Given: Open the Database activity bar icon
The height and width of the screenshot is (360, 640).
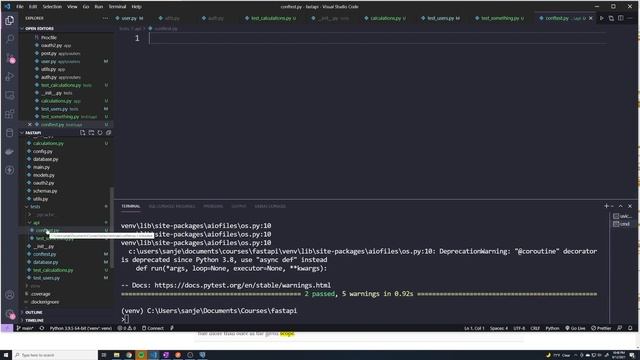Looking at the screenshot, I should (9, 133).
